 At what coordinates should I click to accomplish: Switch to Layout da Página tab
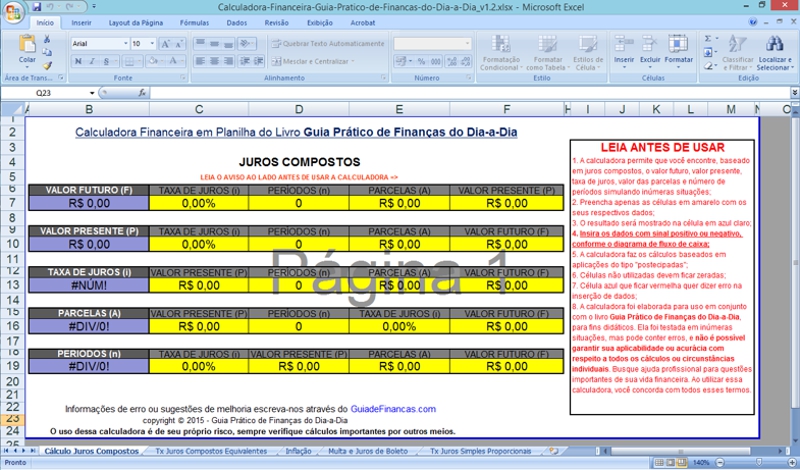(x=136, y=23)
